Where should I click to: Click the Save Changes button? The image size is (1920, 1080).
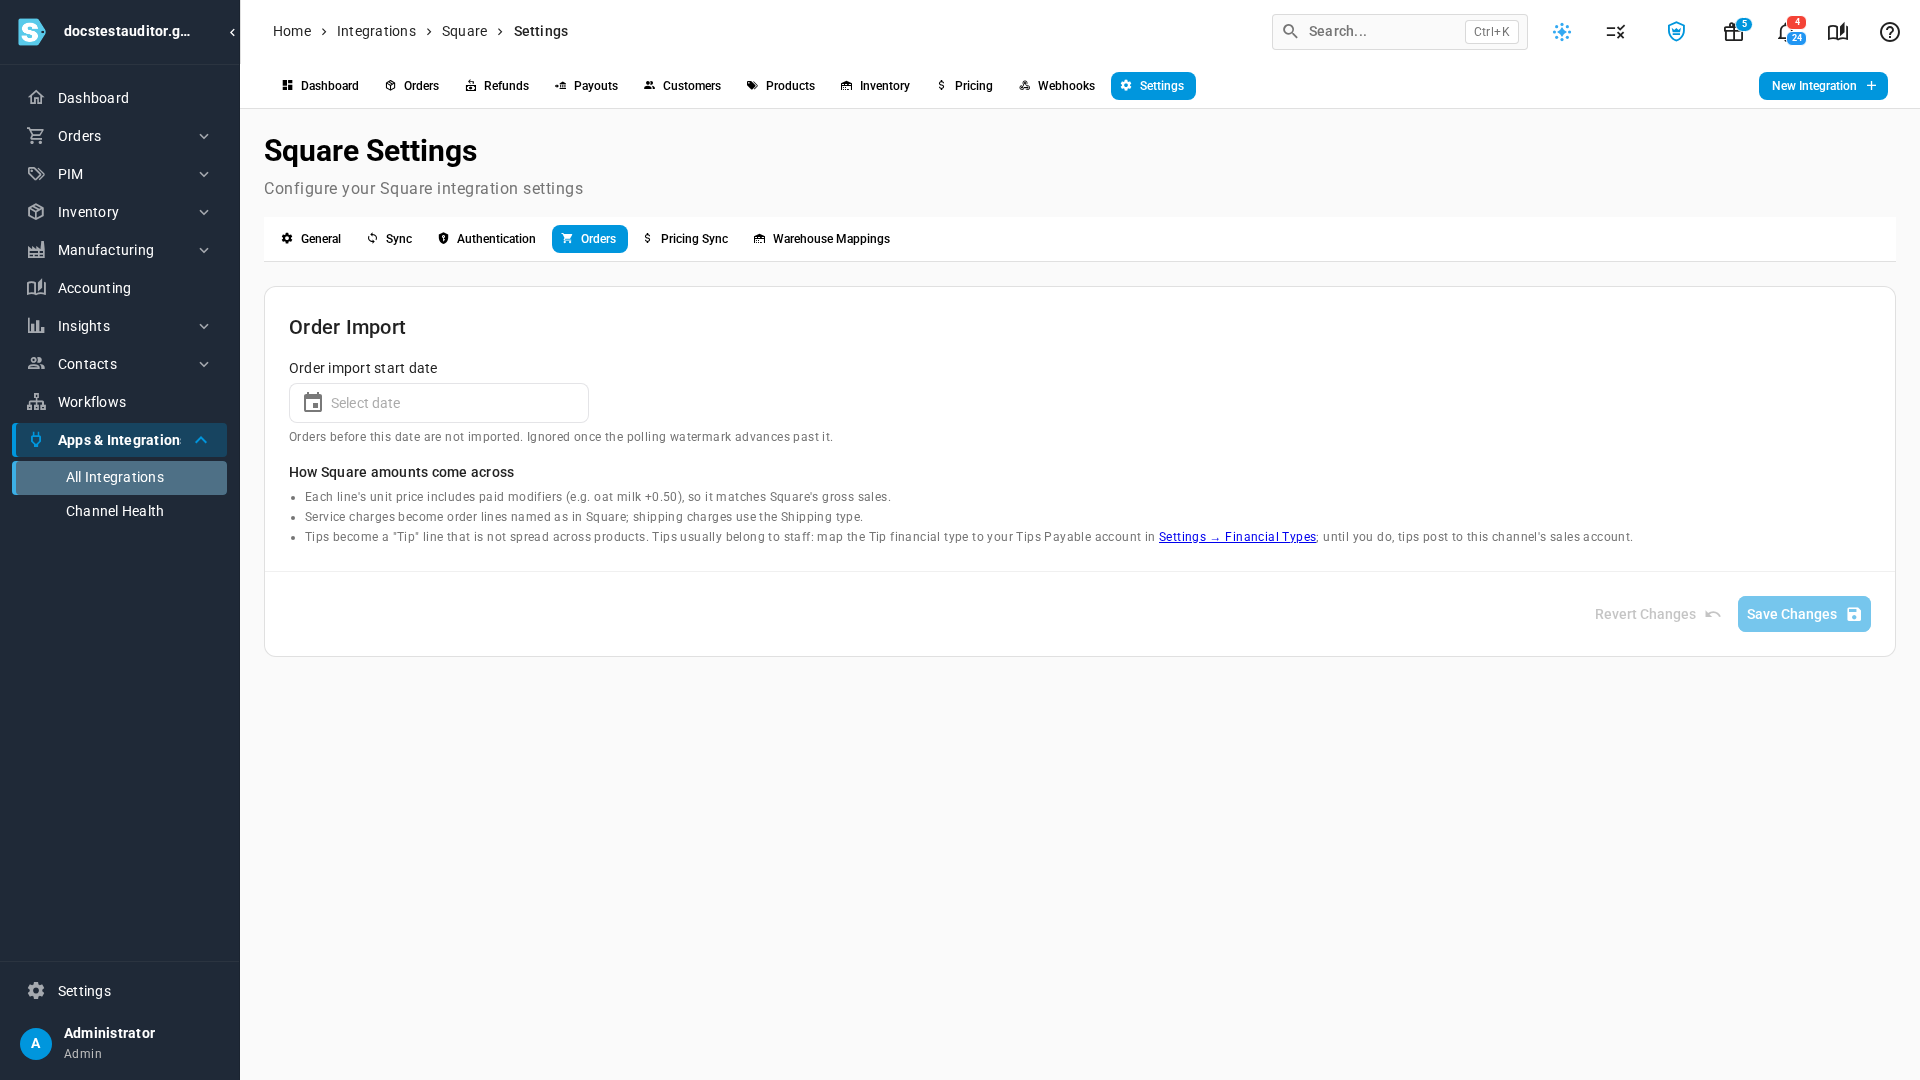point(1804,614)
